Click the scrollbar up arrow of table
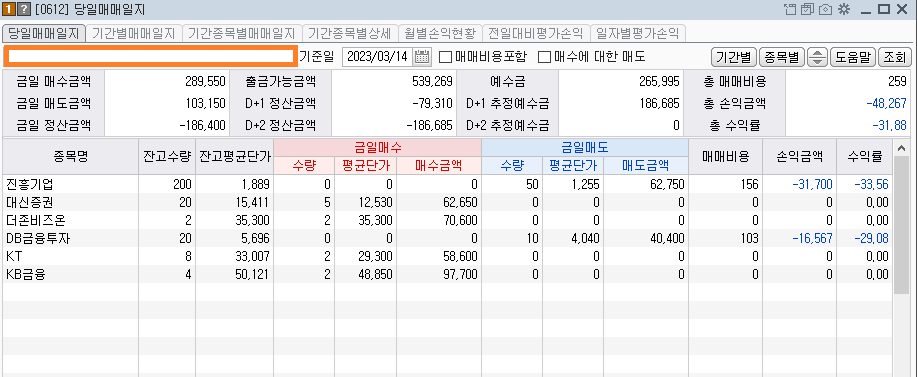 (x=901, y=147)
